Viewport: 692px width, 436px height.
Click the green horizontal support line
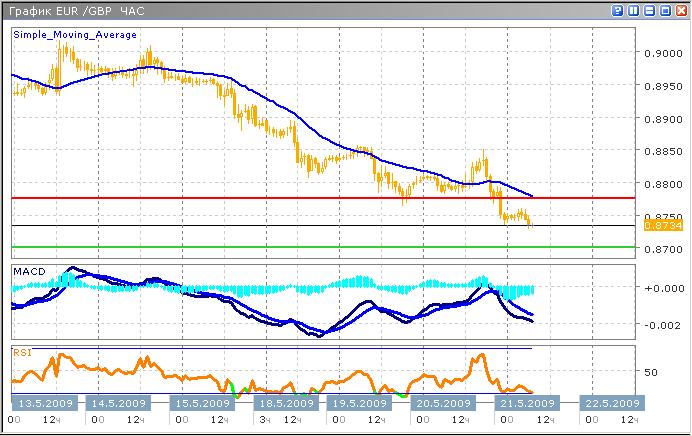pyautogui.click(x=300, y=246)
